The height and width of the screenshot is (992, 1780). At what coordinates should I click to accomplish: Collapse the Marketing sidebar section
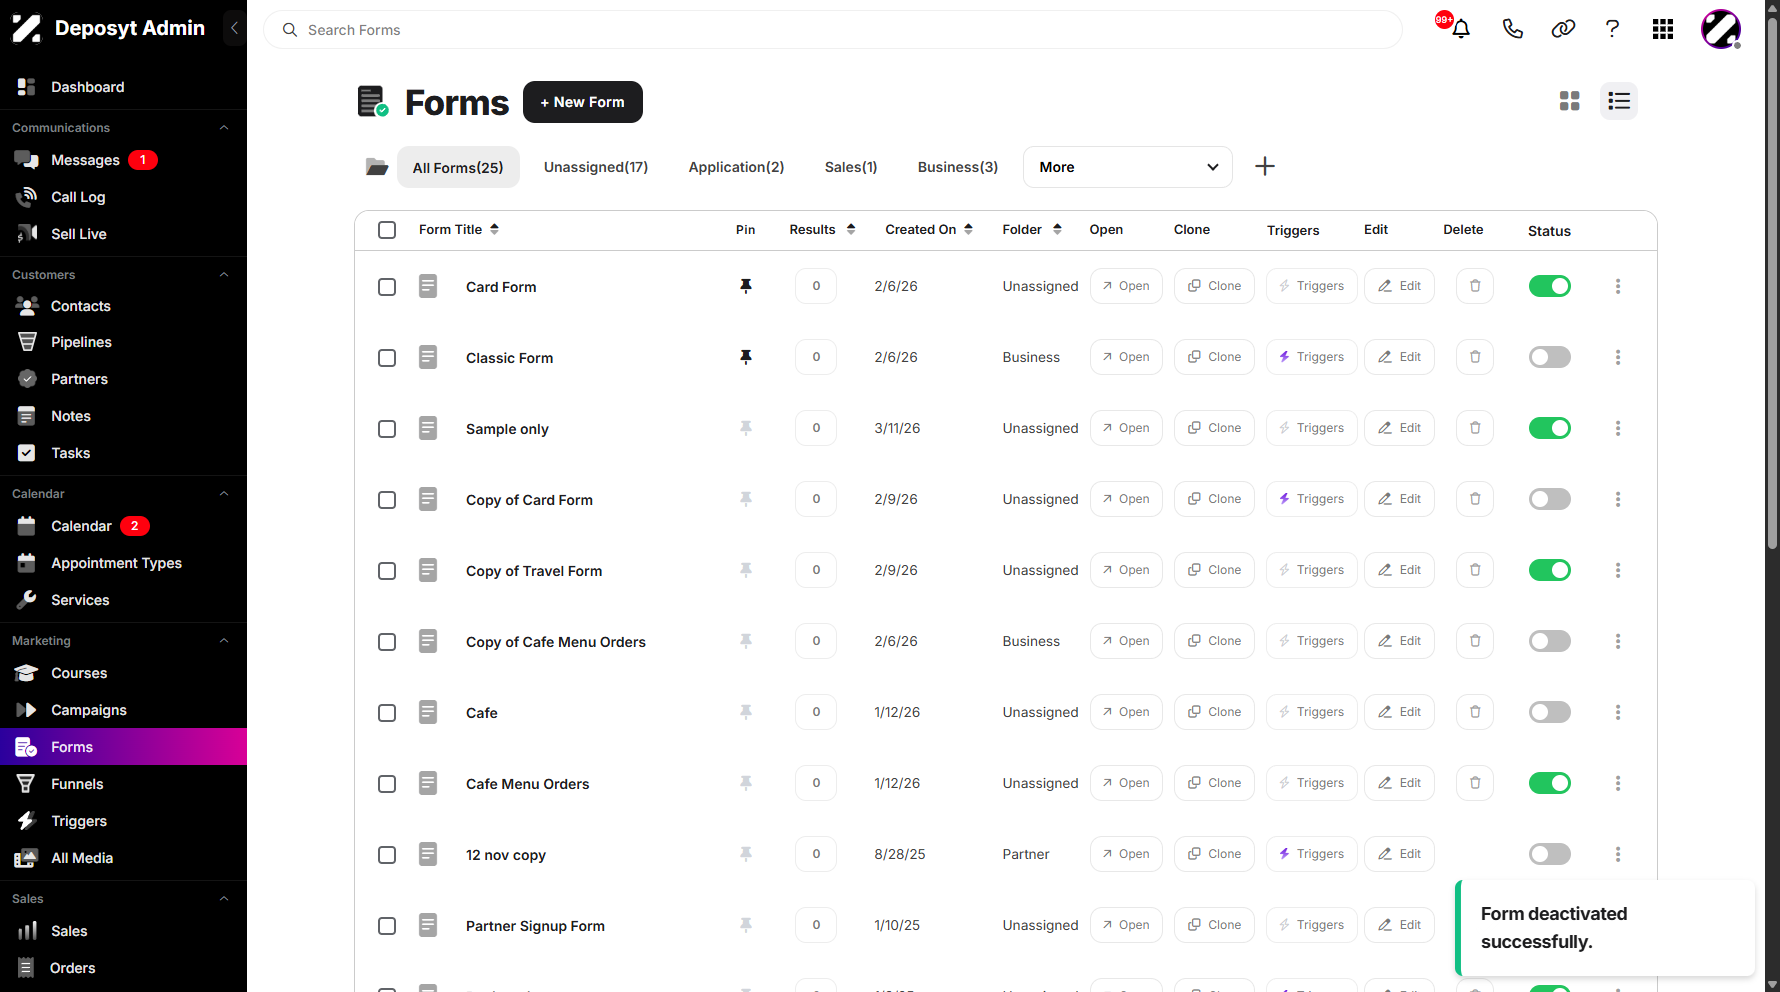coord(224,641)
